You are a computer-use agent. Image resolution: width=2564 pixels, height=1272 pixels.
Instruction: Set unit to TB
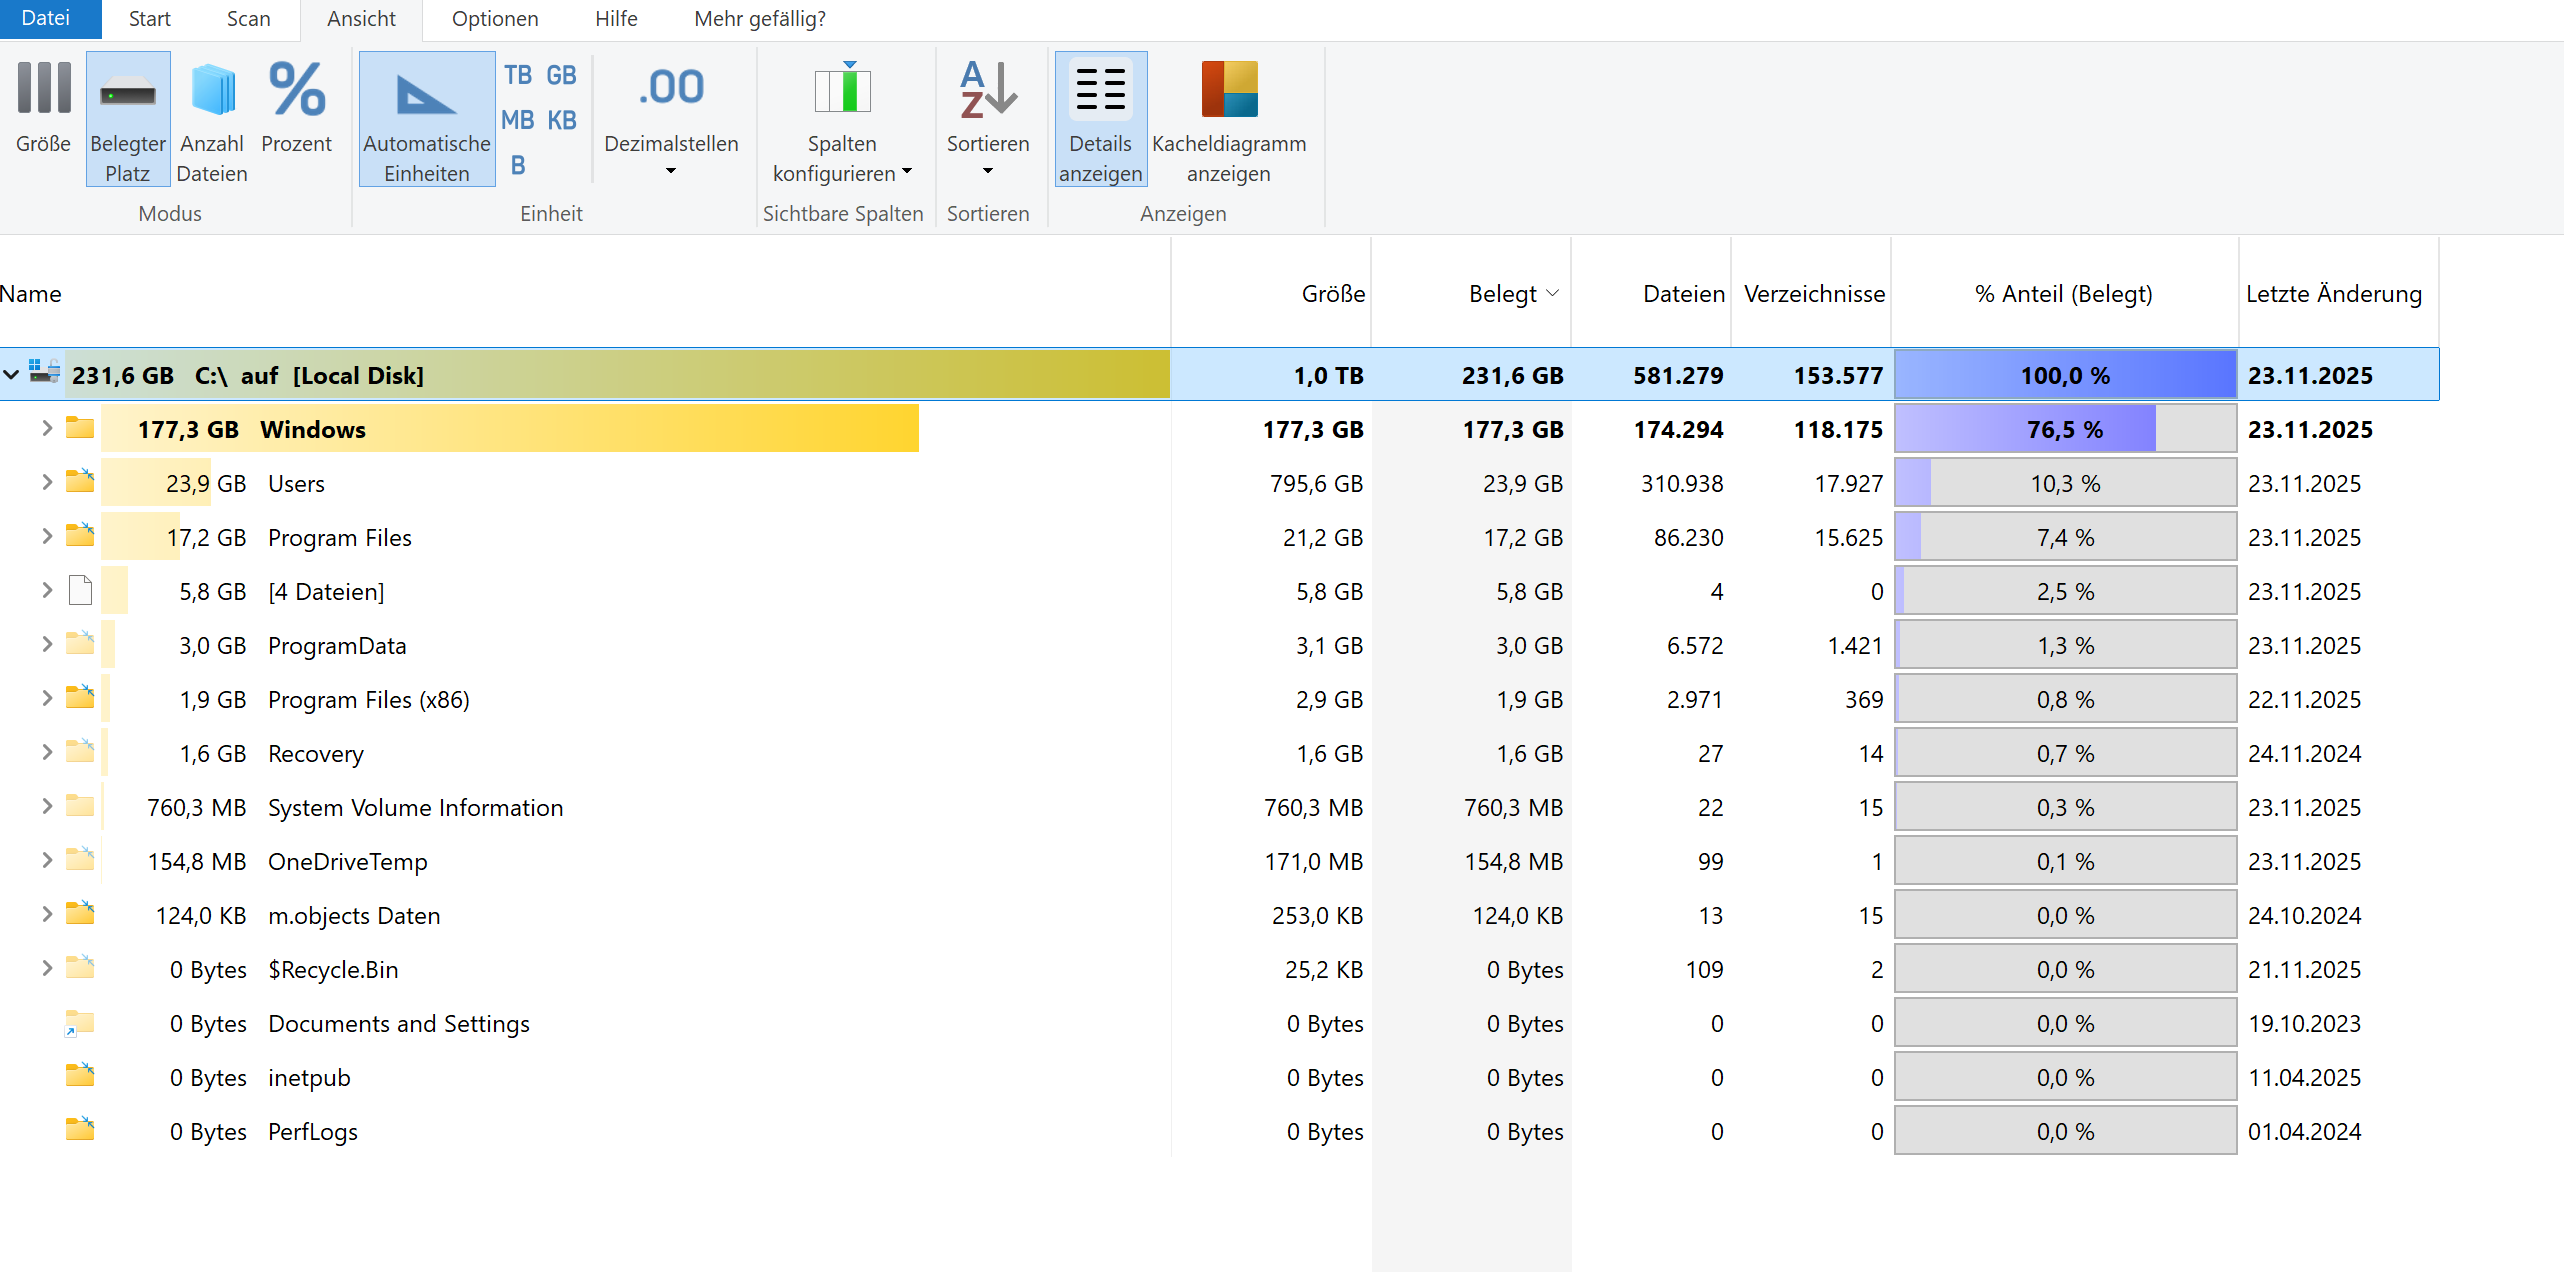[x=518, y=75]
